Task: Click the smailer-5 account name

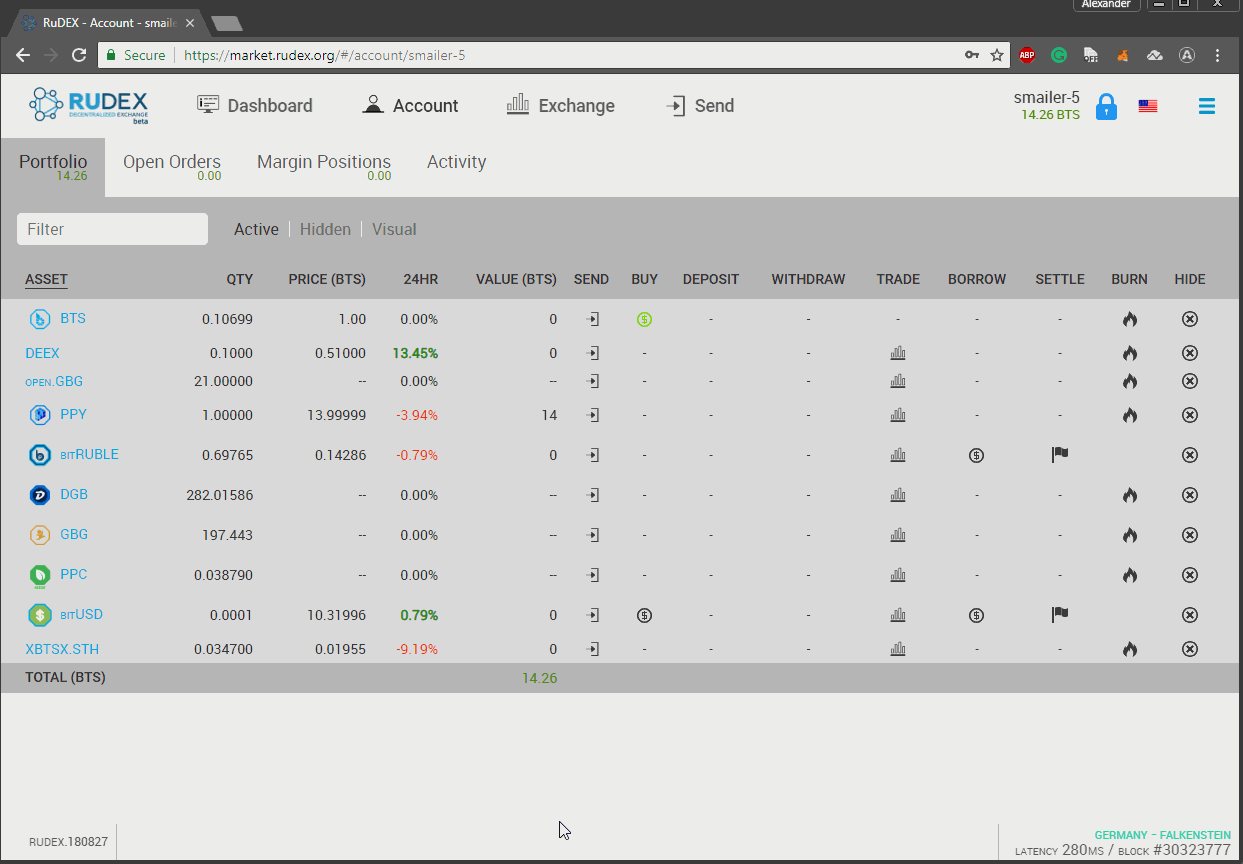Action: click(x=1046, y=97)
